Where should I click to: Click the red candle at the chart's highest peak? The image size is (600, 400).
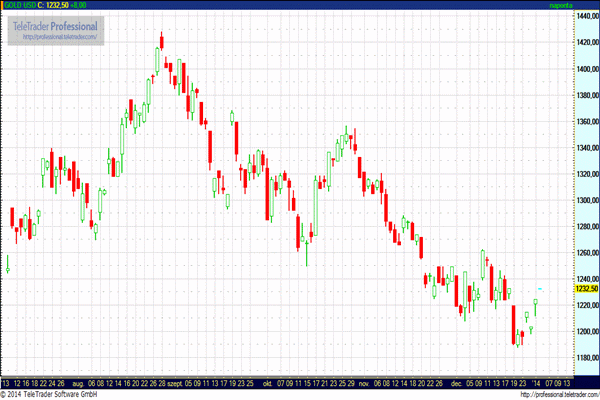(x=160, y=42)
